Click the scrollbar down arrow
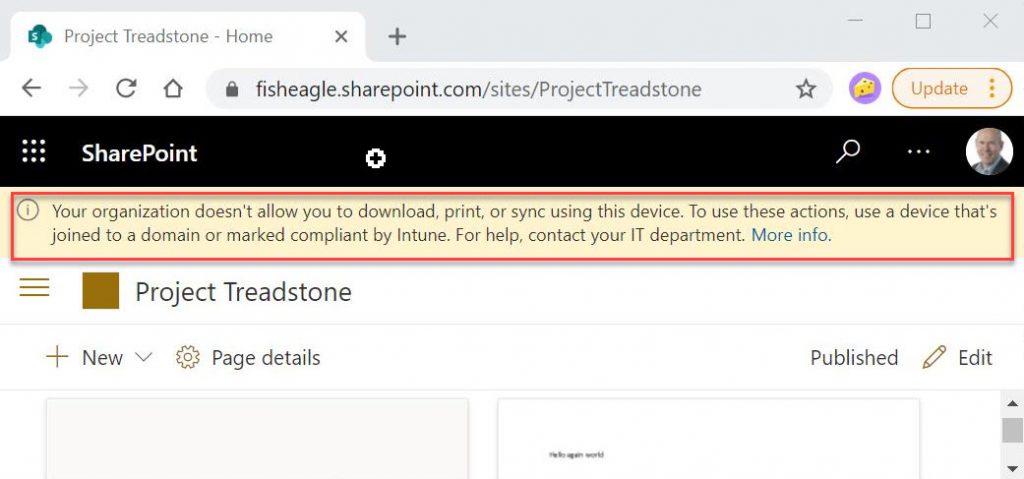The width and height of the screenshot is (1024, 479). tap(1012, 469)
